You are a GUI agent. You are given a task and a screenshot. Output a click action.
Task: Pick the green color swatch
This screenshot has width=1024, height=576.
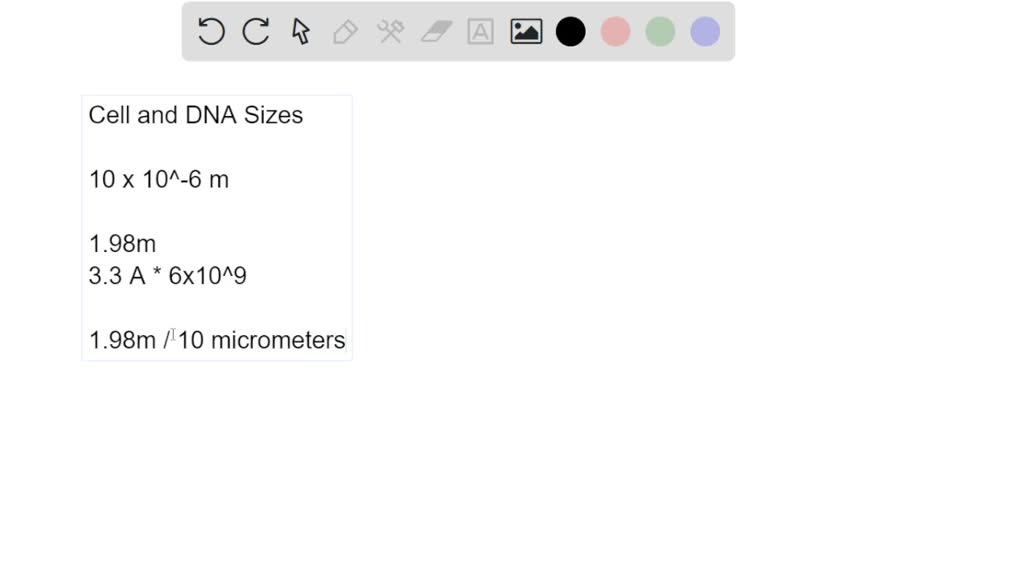[660, 32]
